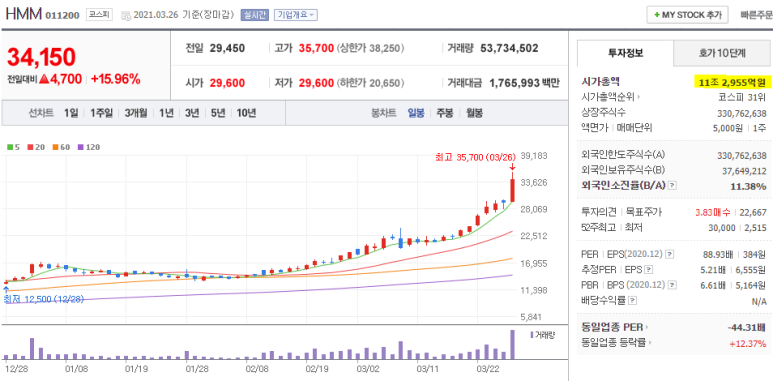Select the 1주일 line chart period
Viewport: 773px width, 381px height.
pyautogui.click(x=101, y=113)
